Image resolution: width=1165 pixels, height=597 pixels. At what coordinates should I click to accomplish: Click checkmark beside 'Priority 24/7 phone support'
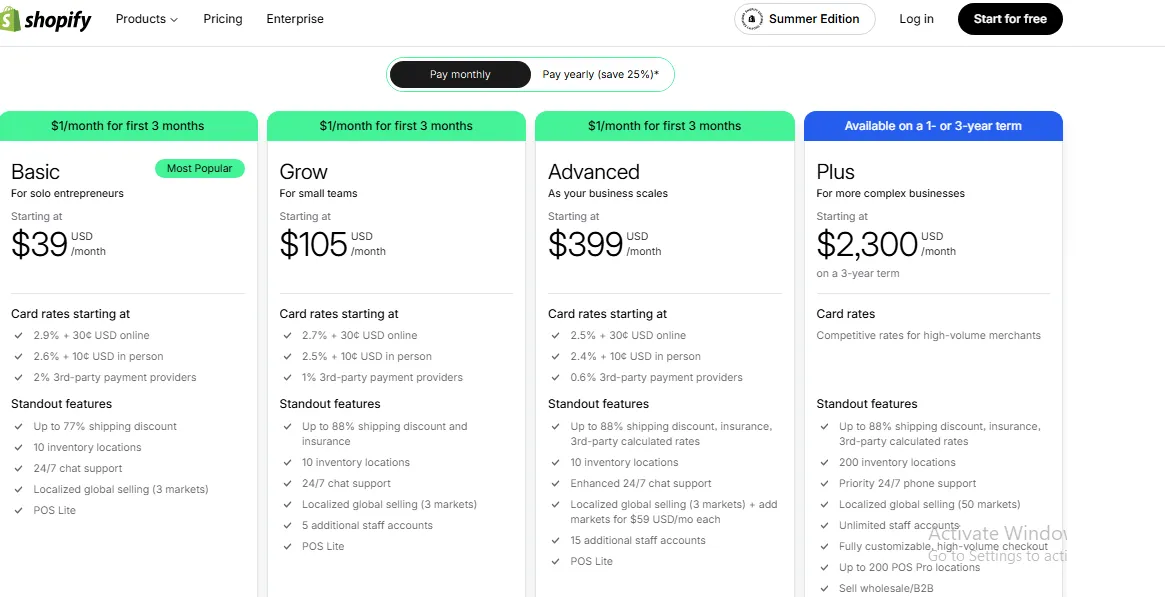point(824,483)
